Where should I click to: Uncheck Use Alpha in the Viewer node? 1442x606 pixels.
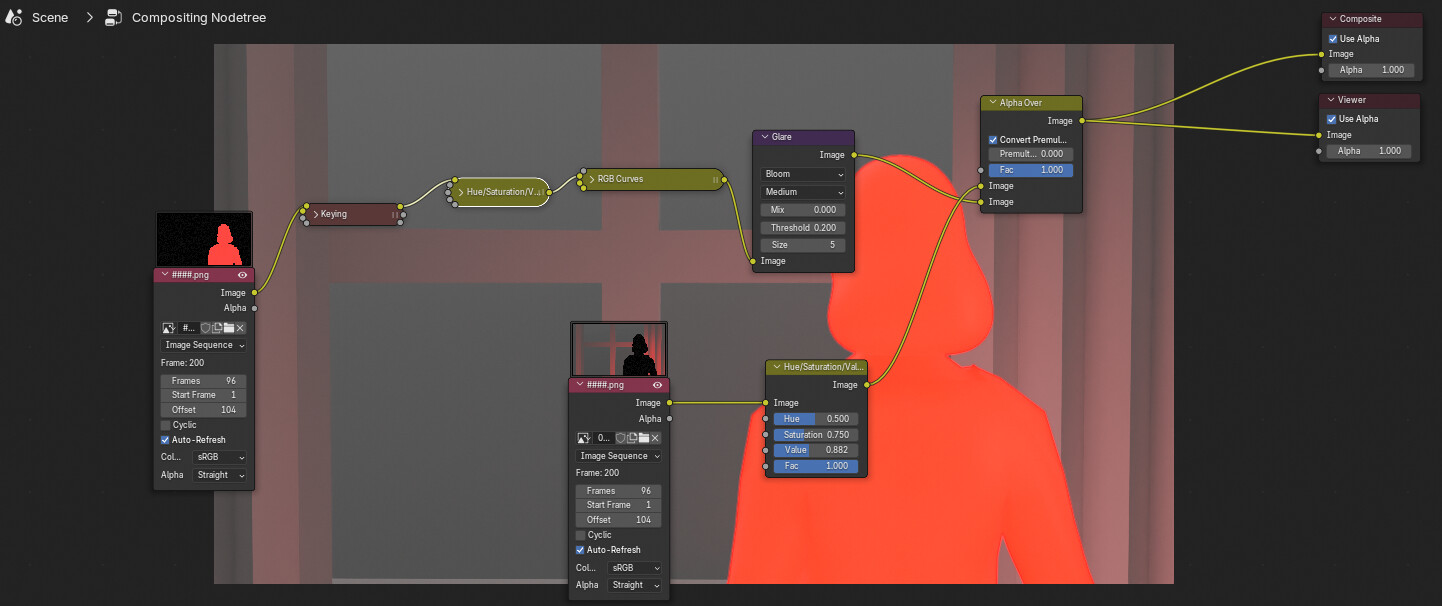pos(1332,119)
